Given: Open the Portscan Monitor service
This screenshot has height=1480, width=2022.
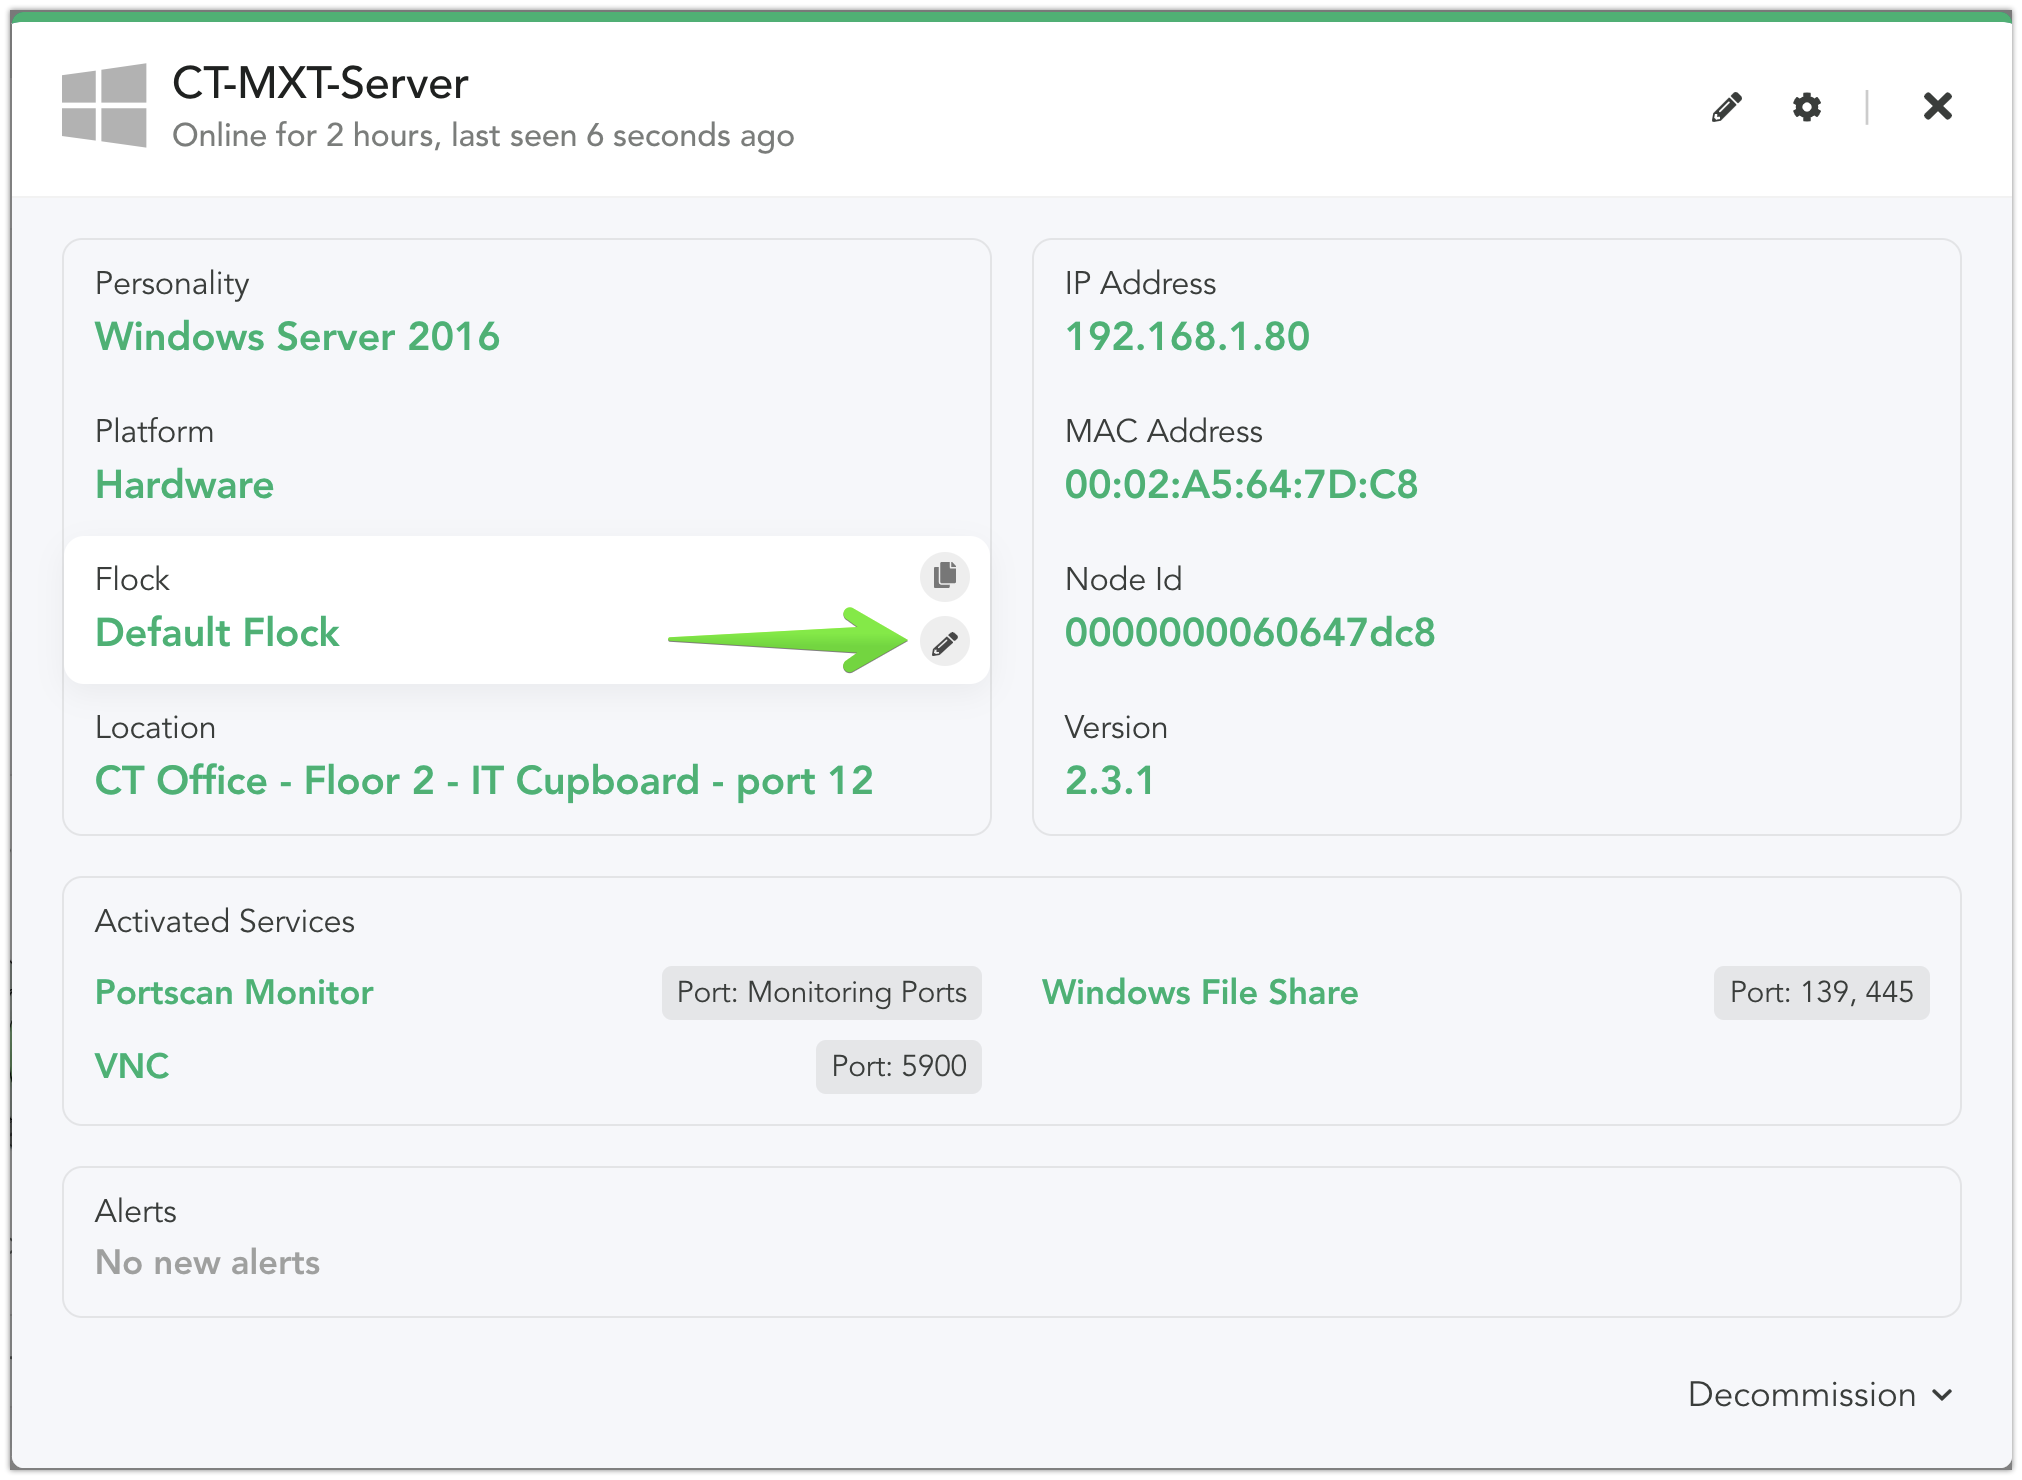Looking at the screenshot, I should coord(234,992).
